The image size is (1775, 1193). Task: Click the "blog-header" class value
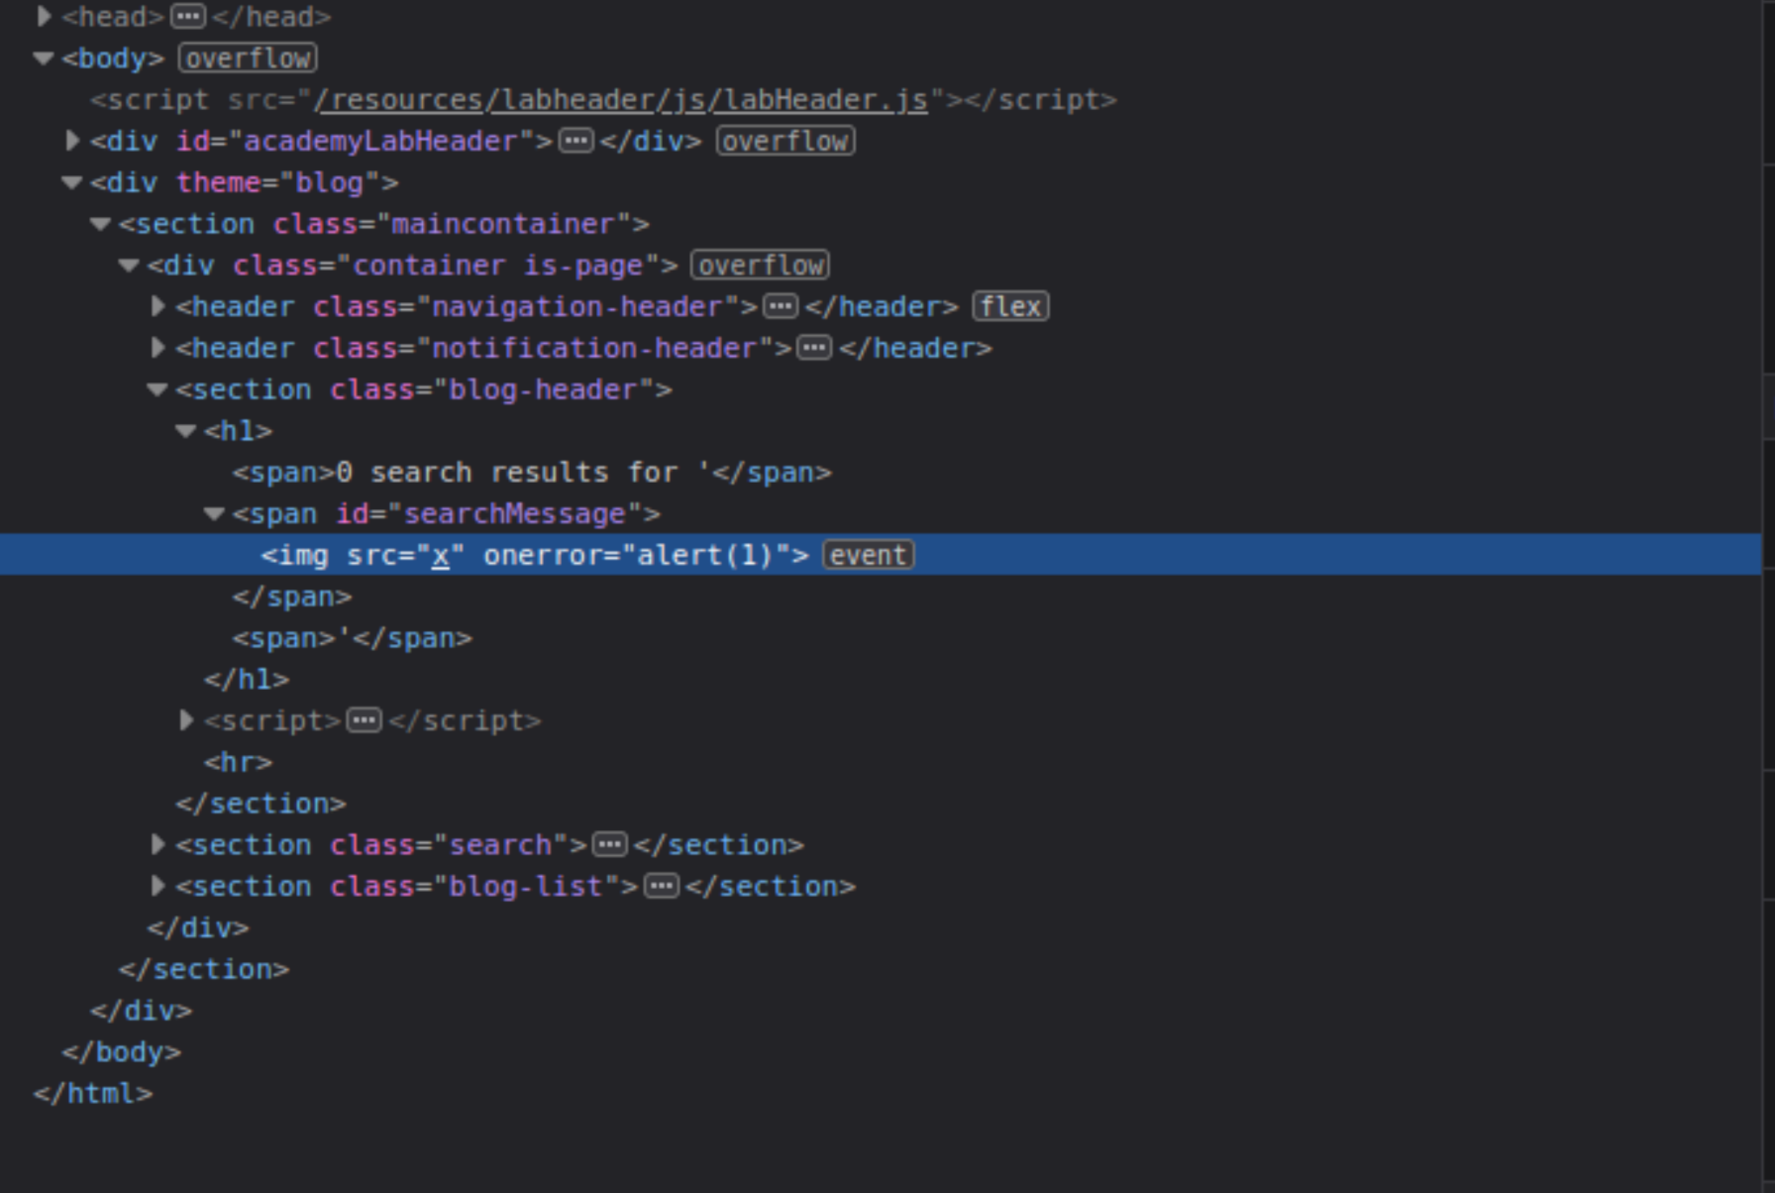[x=543, y=389]
